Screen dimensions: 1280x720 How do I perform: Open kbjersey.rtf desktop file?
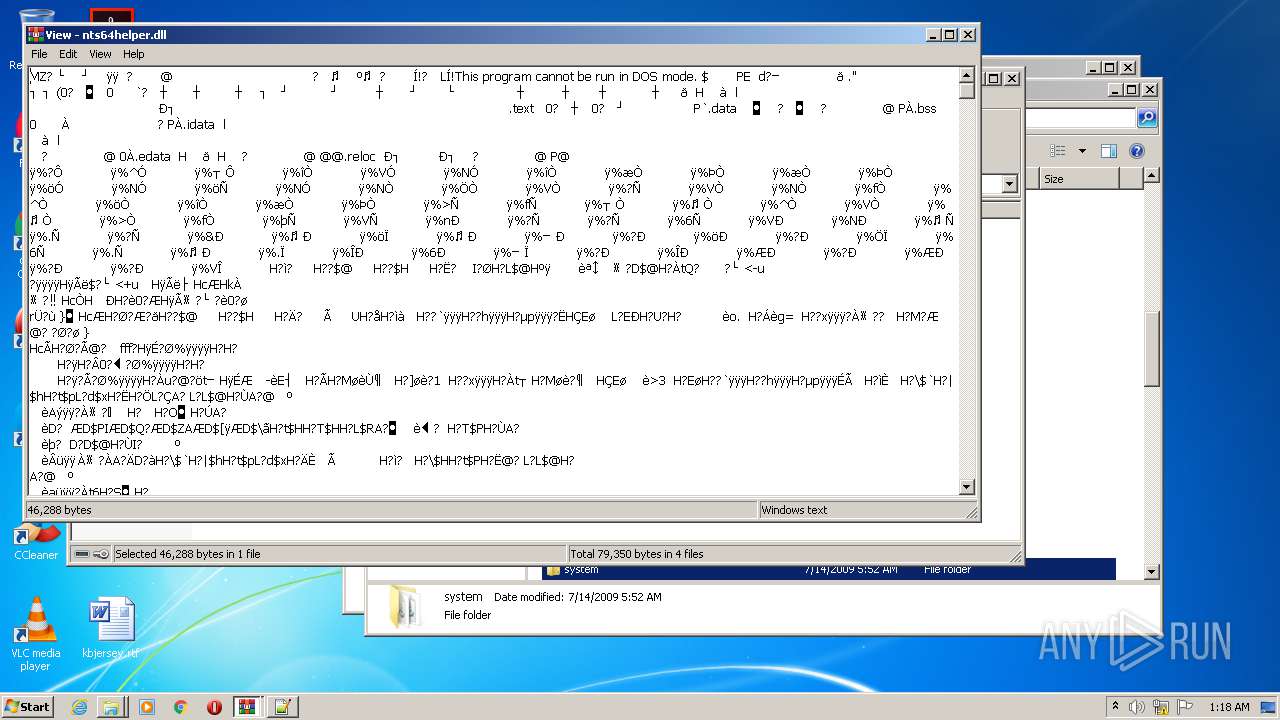tap(111, 628)
